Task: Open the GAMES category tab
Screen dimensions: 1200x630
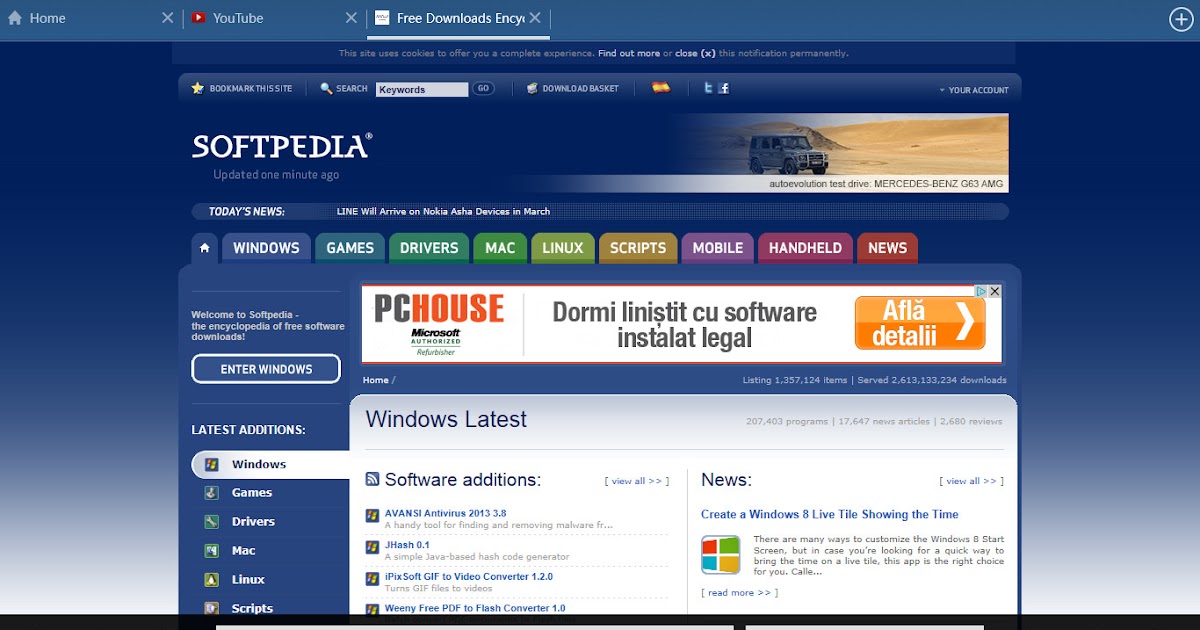Action: [x=350, y=248]
